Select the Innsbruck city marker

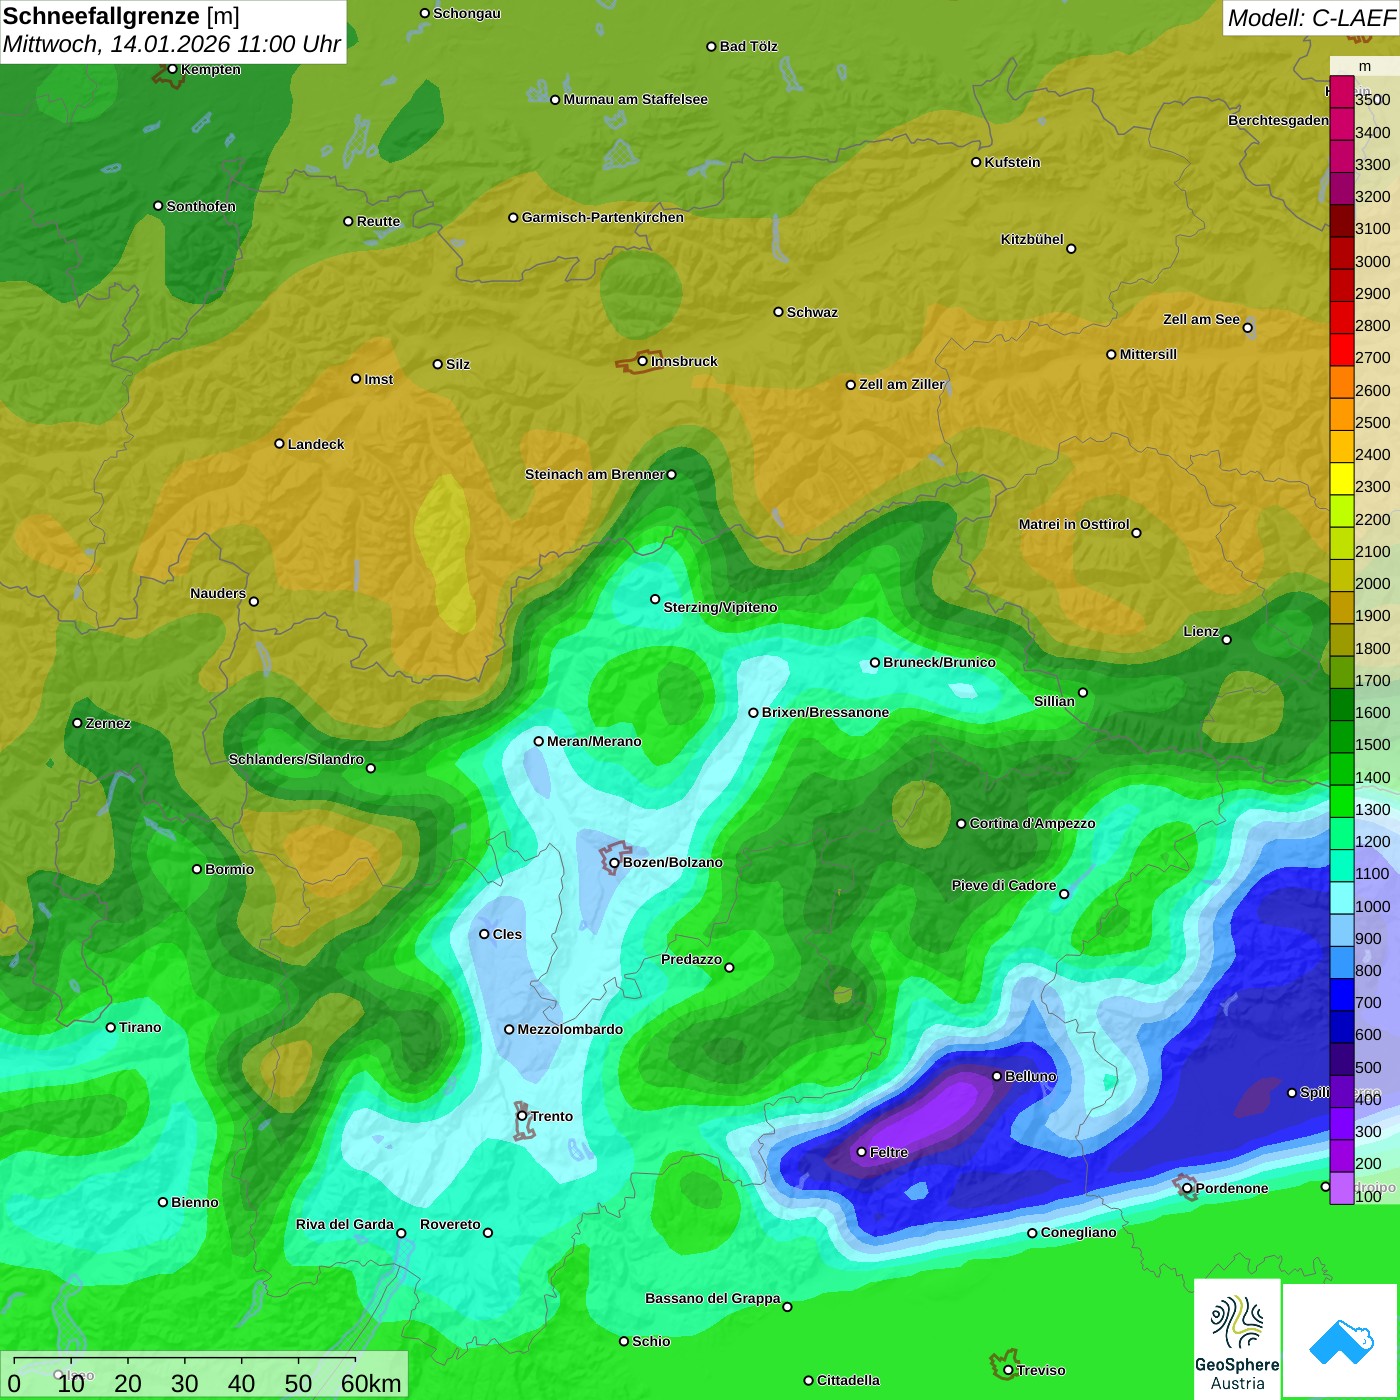pos(643,361)
